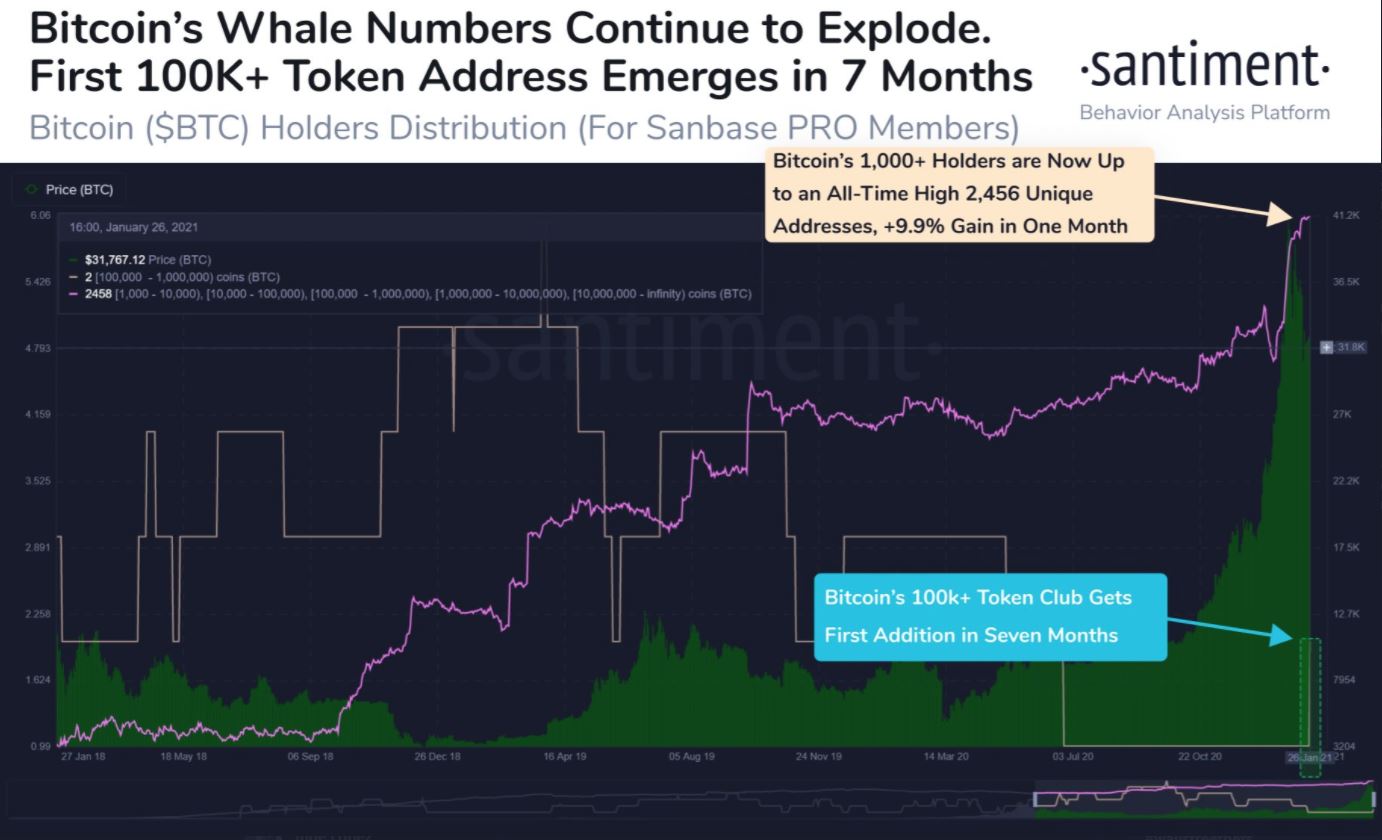Click the plus icon beside the 31.8K price label
This screenshot has width=1382, height=840.
(x=1327, y=347)
